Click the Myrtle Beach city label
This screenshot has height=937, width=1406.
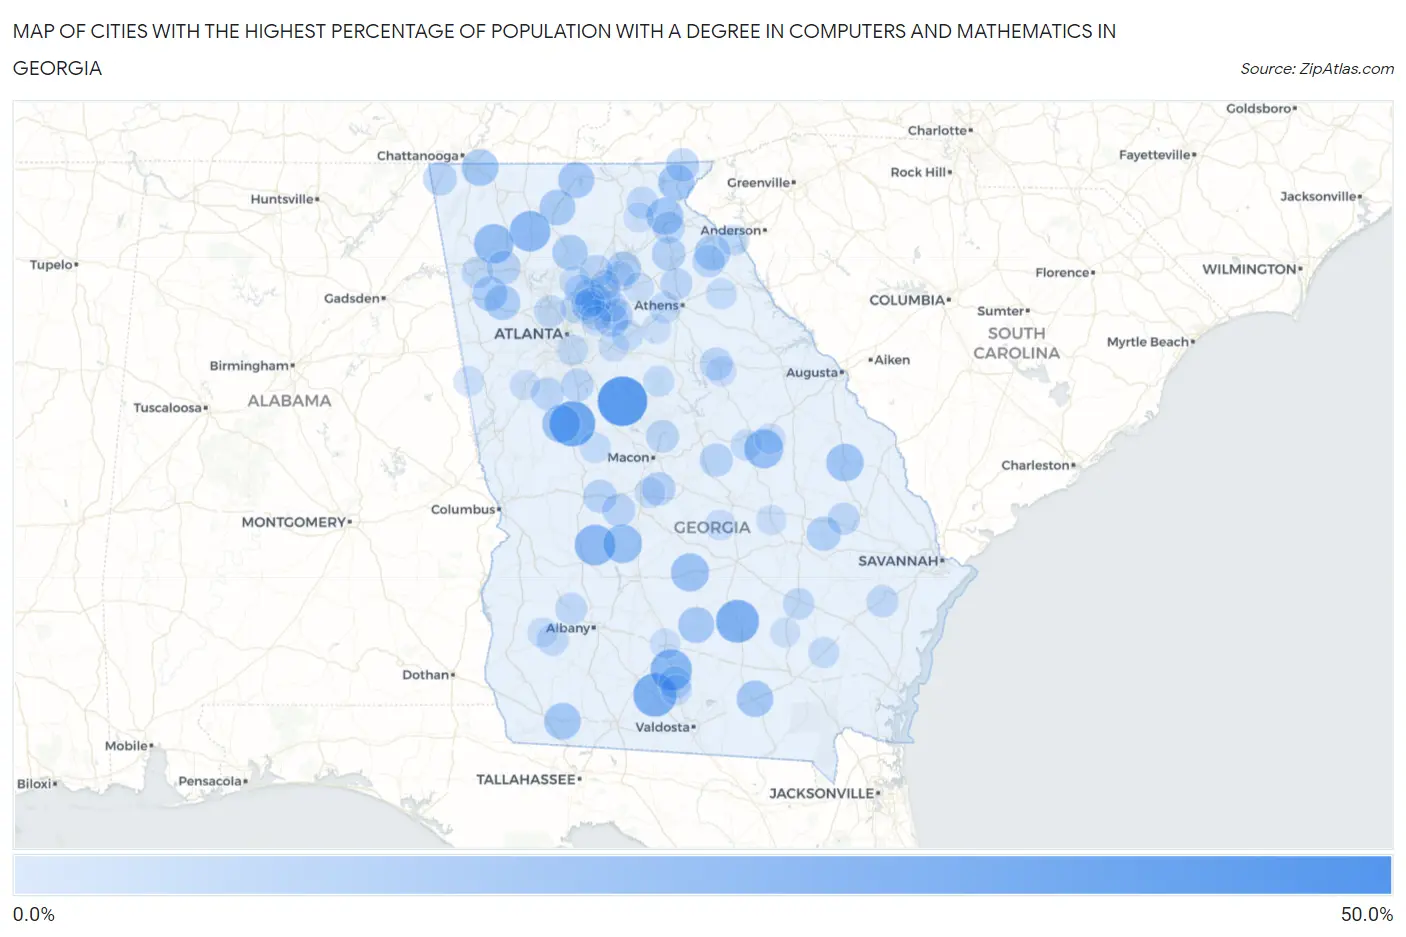coord(1148,343)
